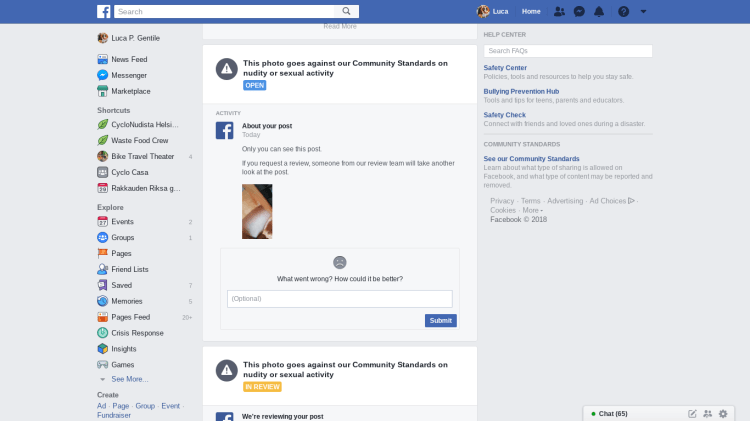Screen dimensions: 750x421
Task: Click Read More above the first notice
Action: pyautogui.click(x=340, y=26)
